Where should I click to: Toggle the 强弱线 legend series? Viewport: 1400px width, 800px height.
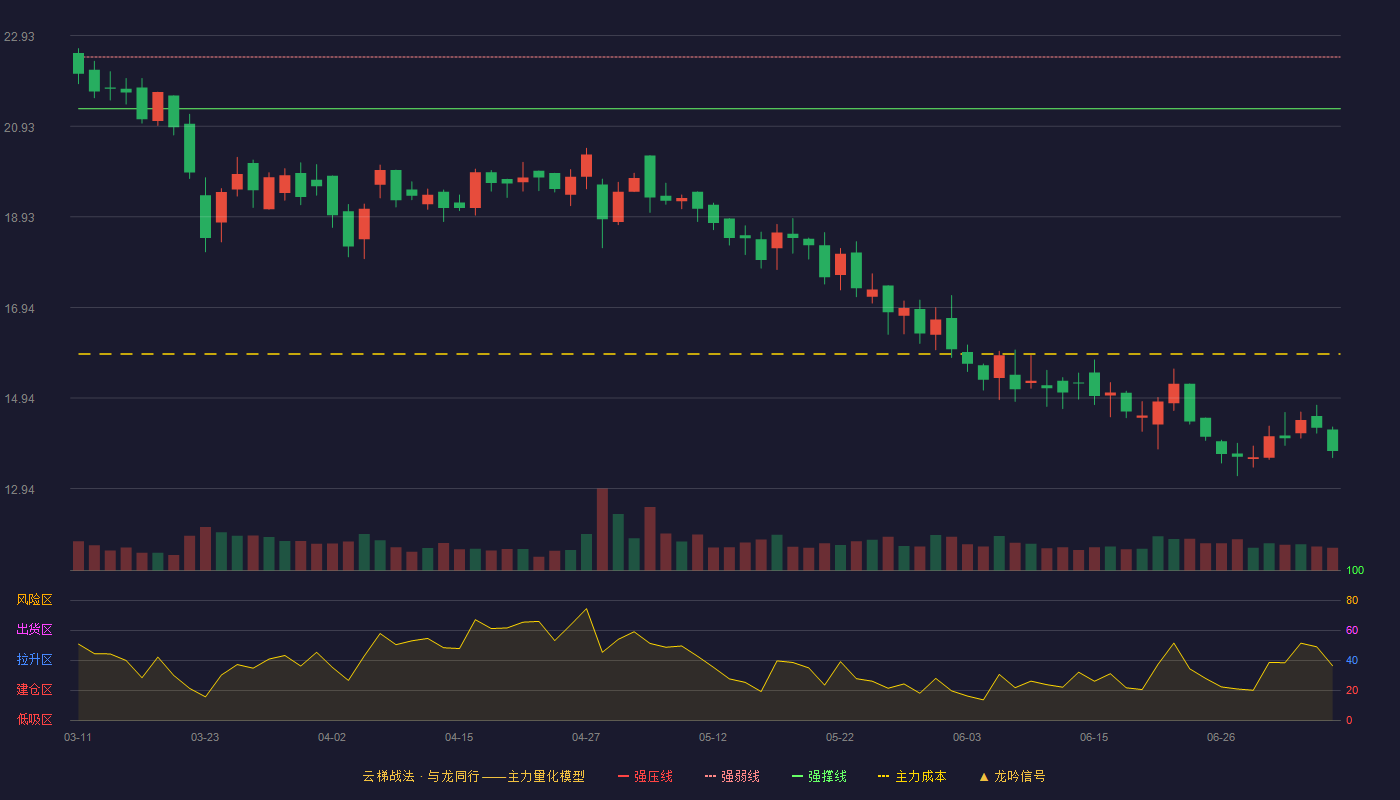tap(732, 776)
